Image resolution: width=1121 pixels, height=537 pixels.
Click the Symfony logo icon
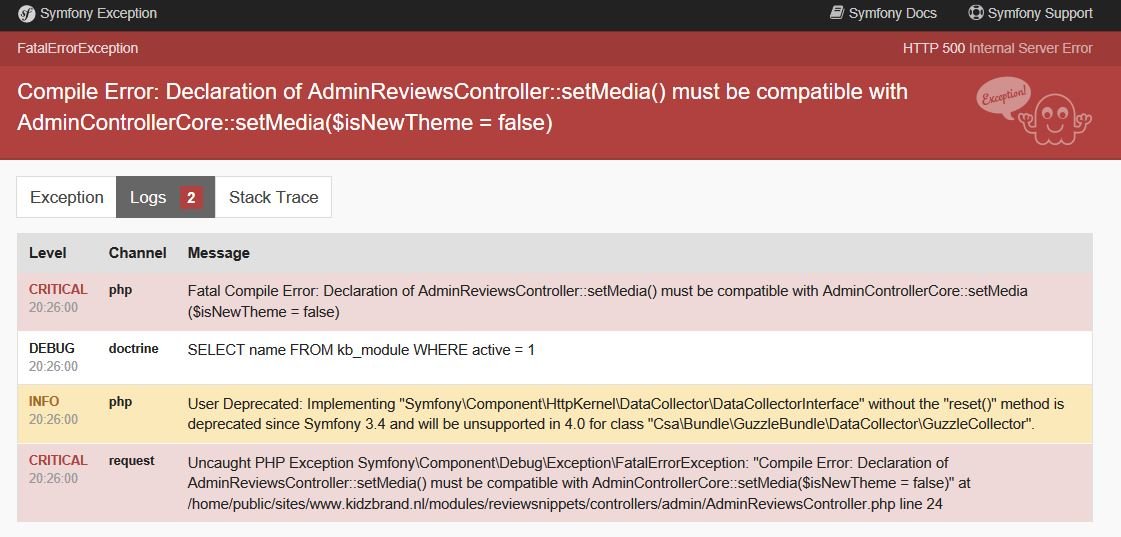coord(26,14)
